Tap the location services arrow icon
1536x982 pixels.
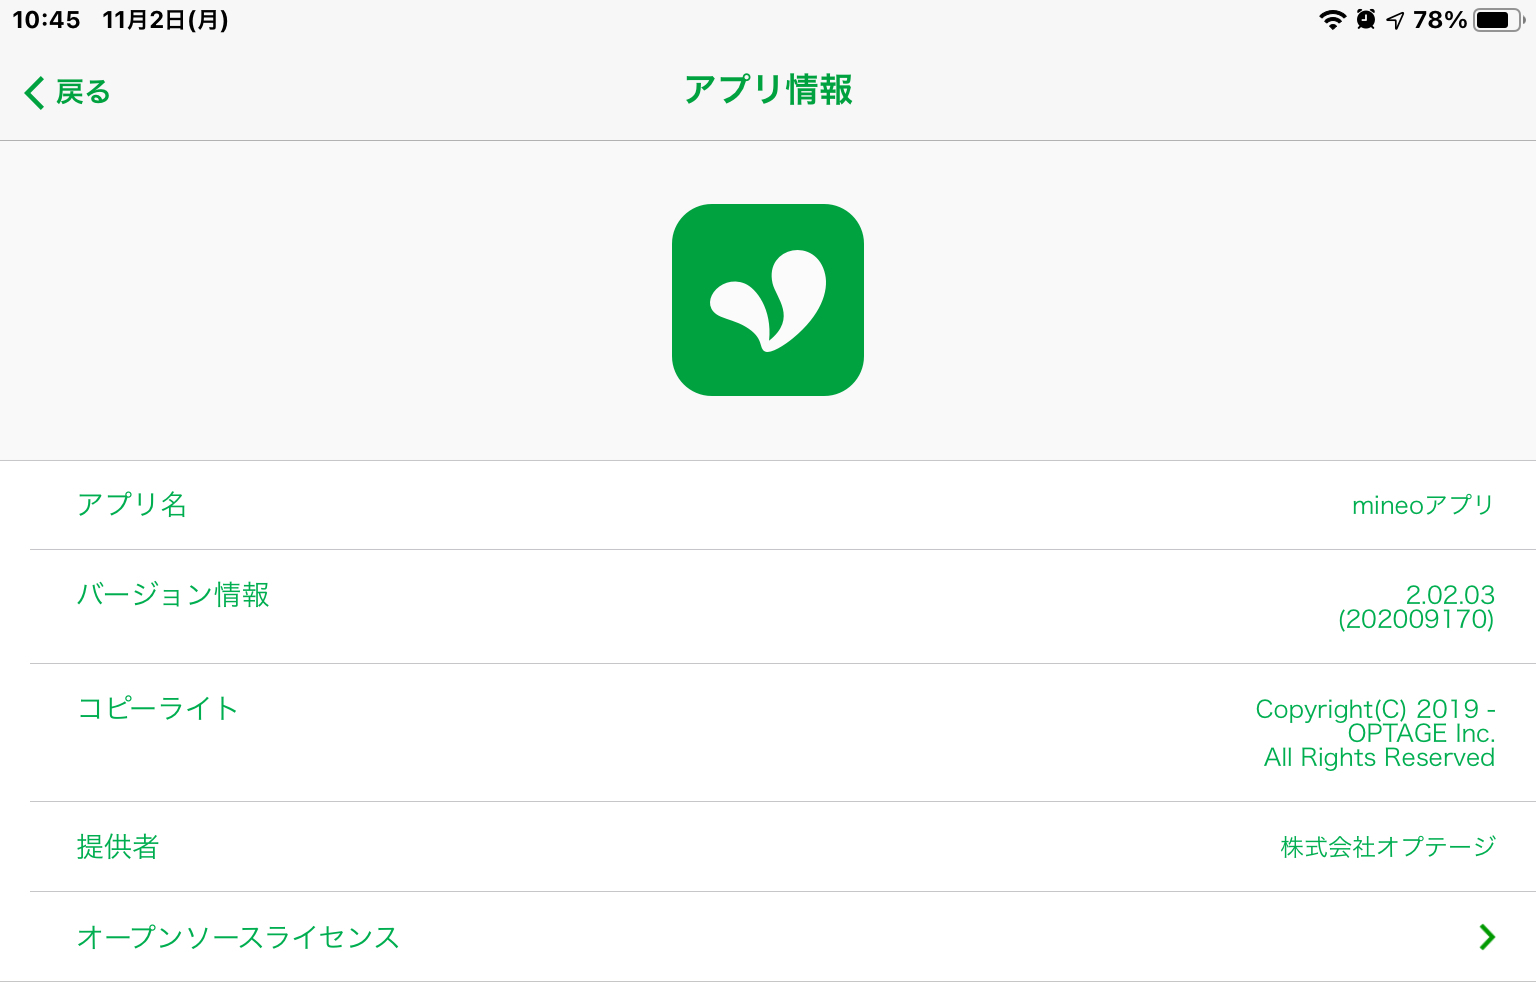click(x=1396, y=20)
